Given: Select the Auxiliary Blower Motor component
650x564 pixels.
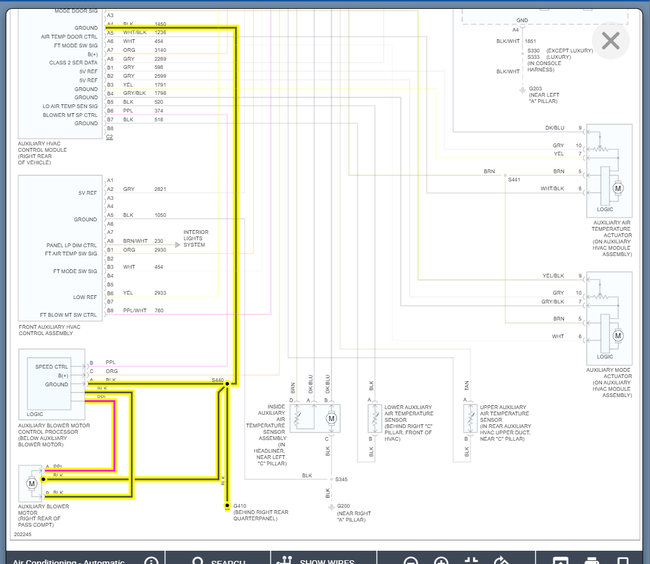Looking at the screenshot, I should 32,484.
